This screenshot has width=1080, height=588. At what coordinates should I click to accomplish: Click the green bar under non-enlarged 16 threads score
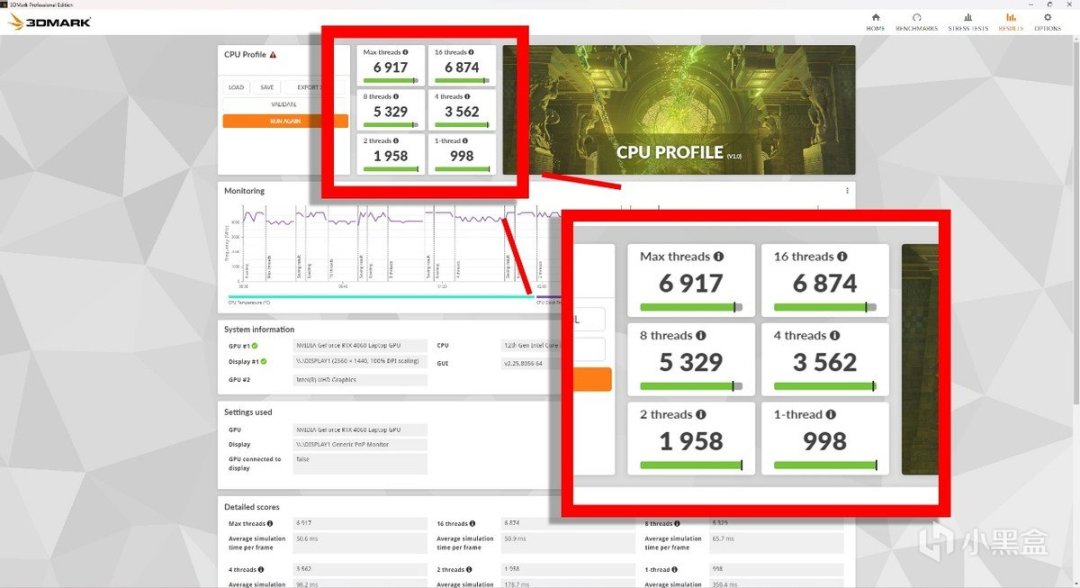(x=461, y=81)
